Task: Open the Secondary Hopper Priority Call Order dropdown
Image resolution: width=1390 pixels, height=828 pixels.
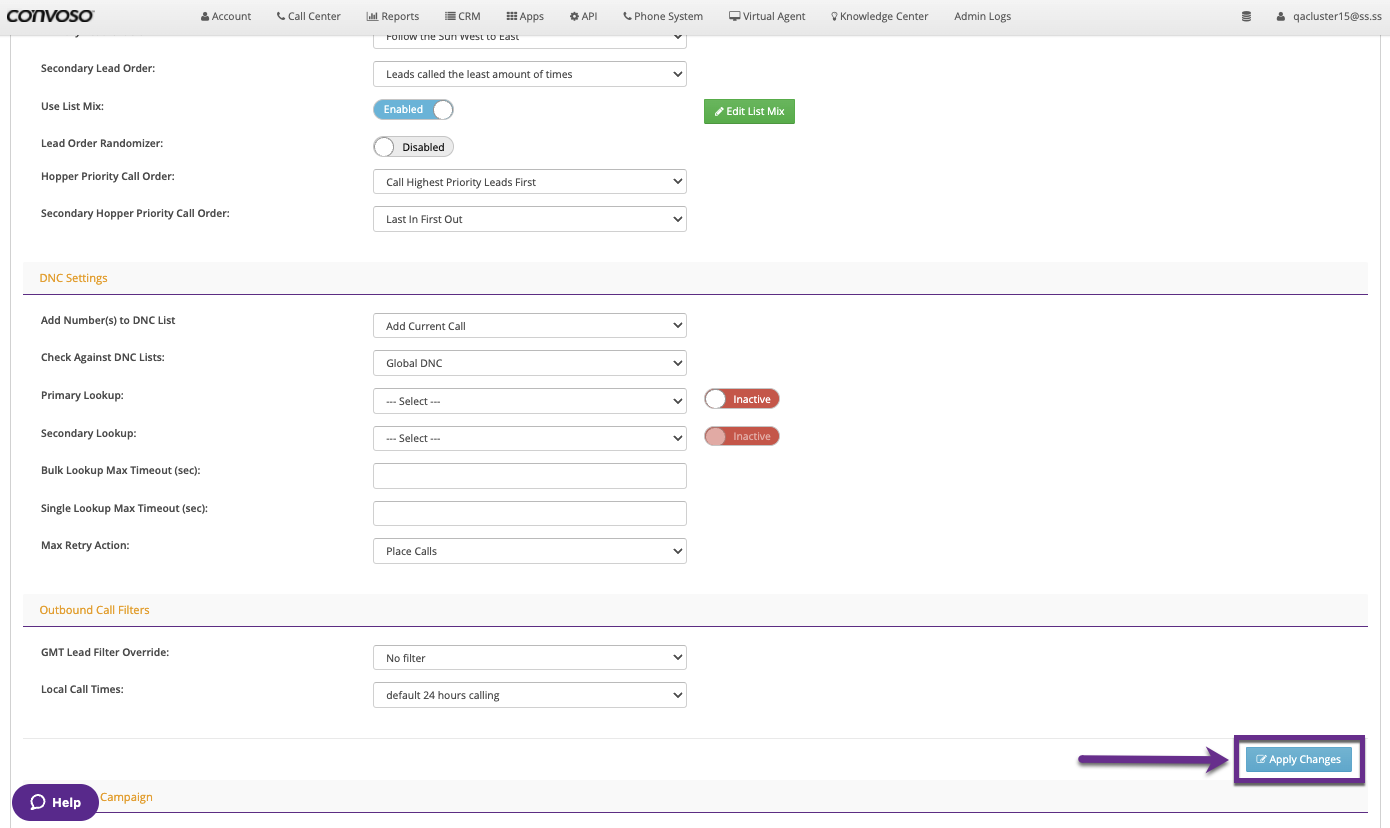Action: click(530, 219)
